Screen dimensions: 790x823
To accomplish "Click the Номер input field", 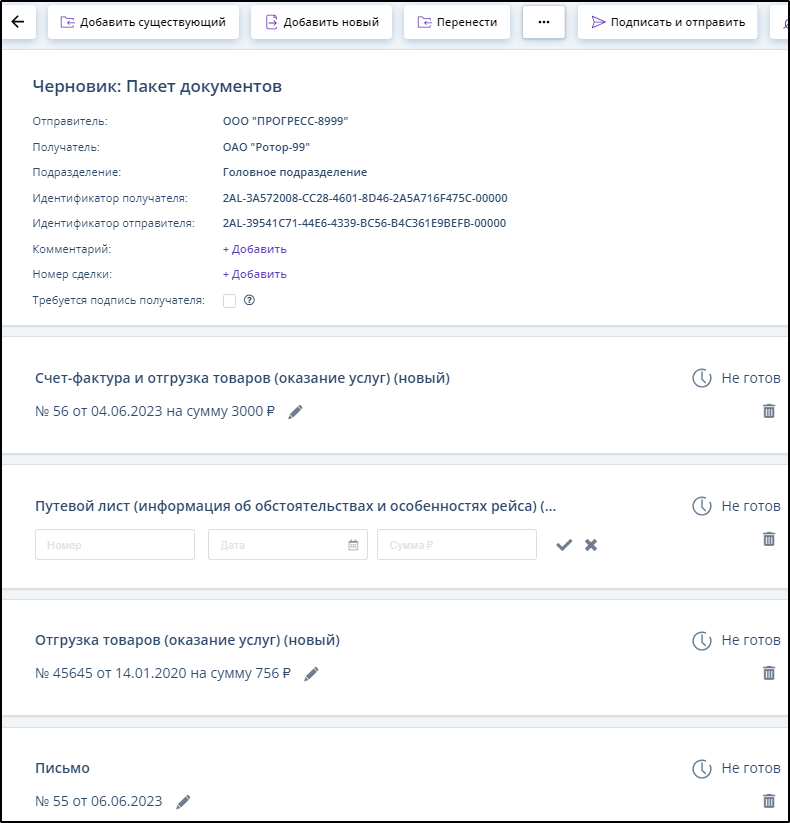I will 115,545.
